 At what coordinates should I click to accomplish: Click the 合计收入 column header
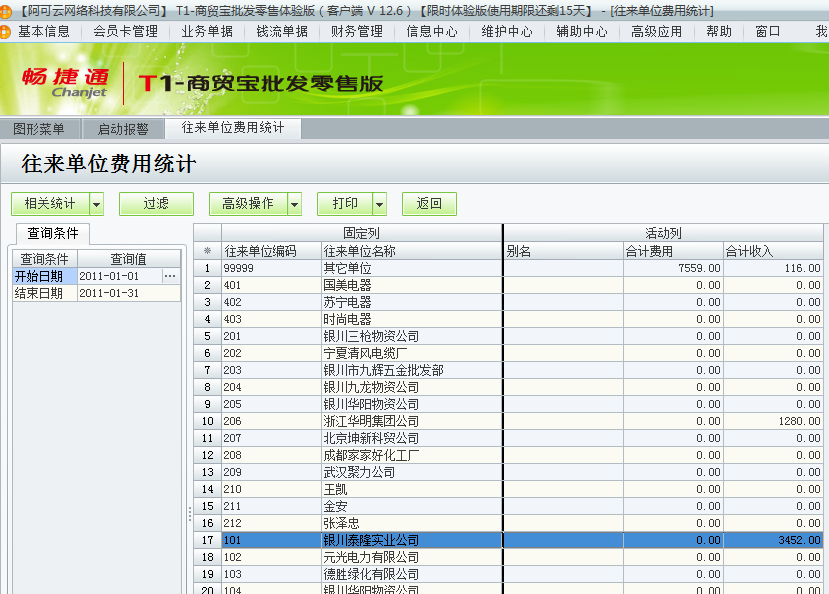coord(773,251)
